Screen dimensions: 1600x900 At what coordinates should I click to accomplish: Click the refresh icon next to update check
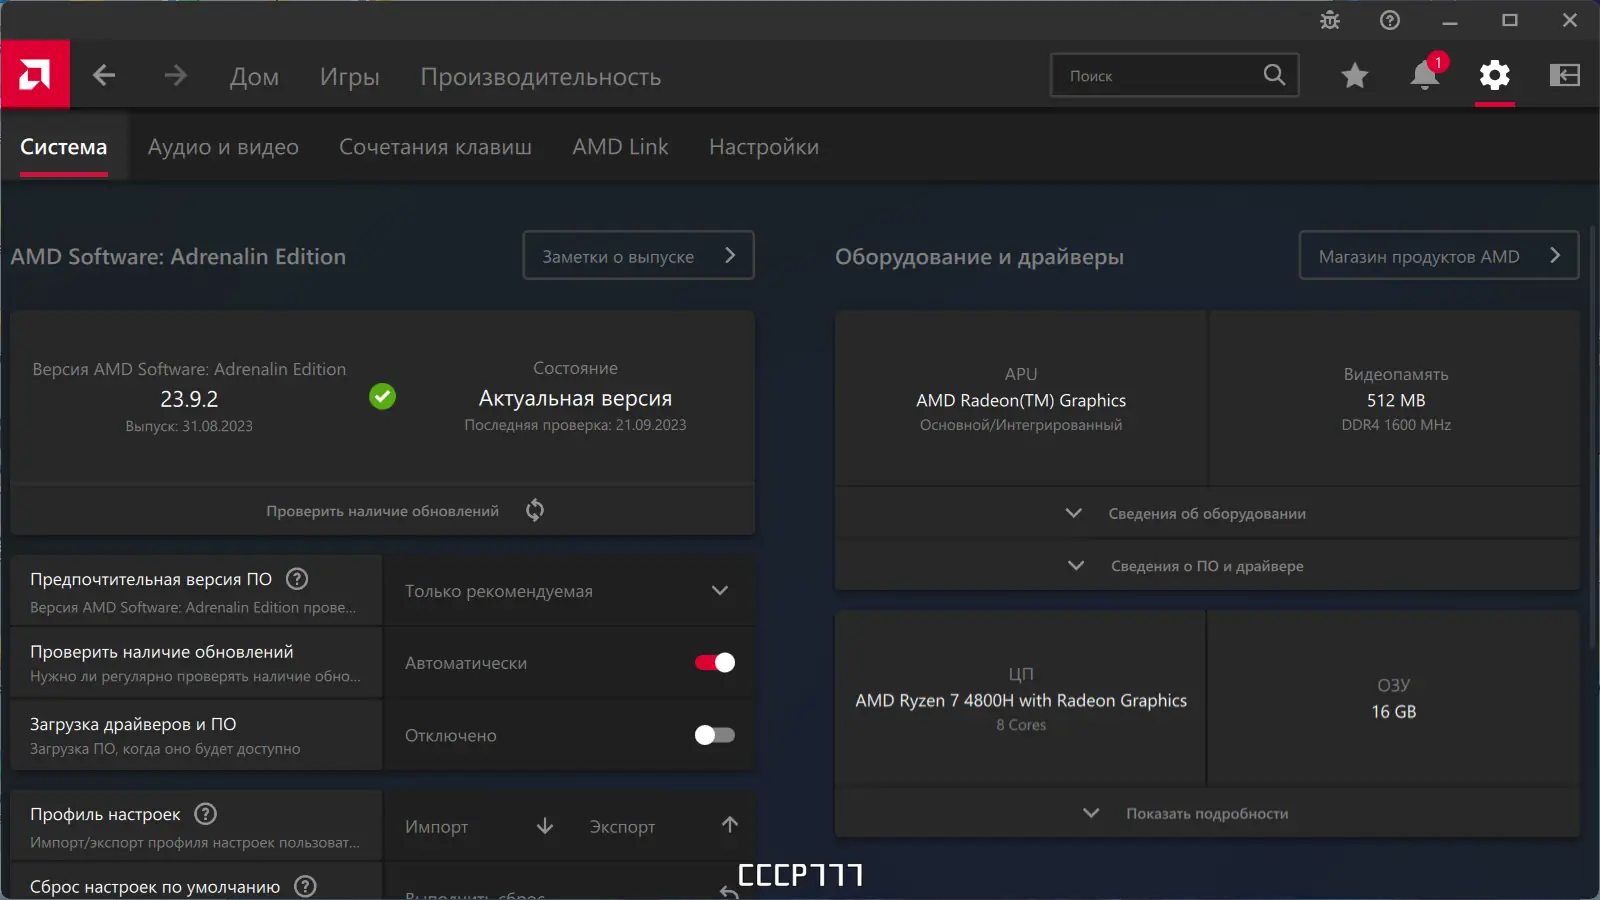pyautogui.click(x=534, y=510)
